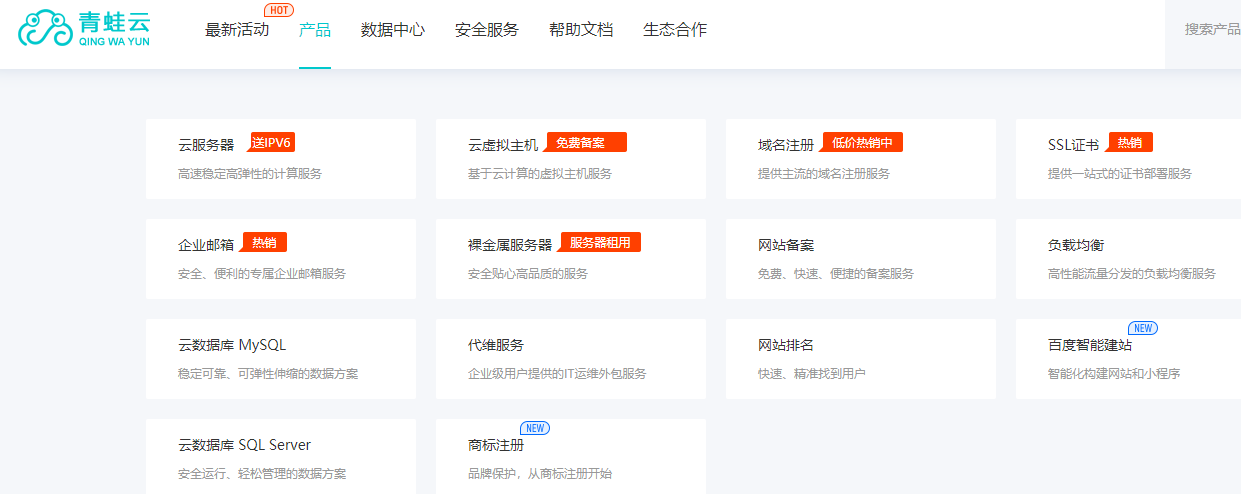The image size is (1241, 494).
Task: Open the 数据中心 menu
Action: pos(393,30)
